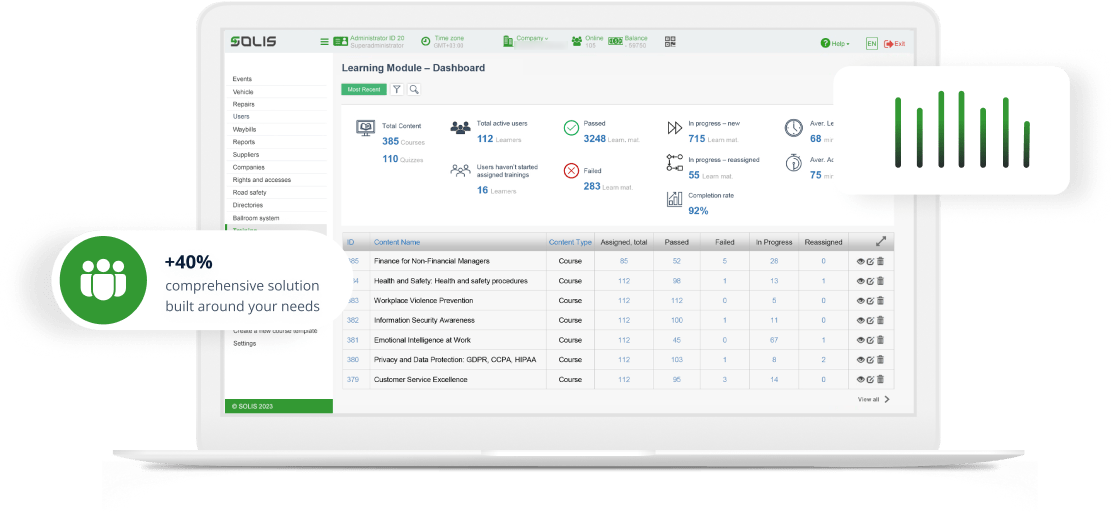Delete the Health and Safety procedures course

coord(880,281)
